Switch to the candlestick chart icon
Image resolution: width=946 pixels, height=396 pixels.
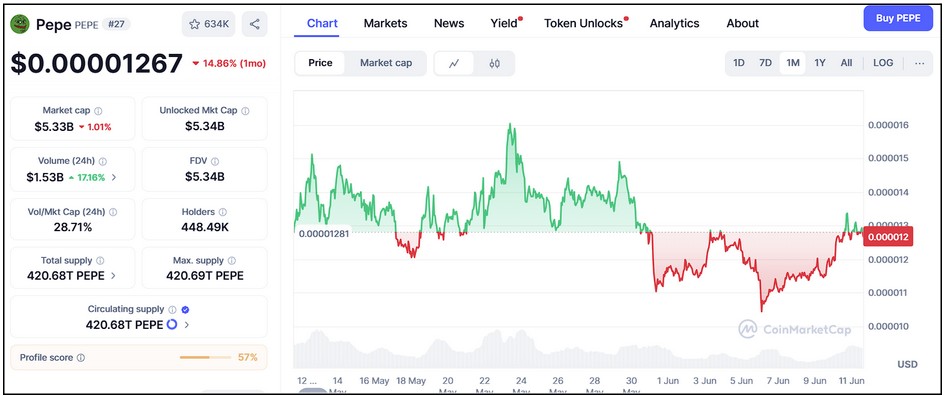pos(494,63)
